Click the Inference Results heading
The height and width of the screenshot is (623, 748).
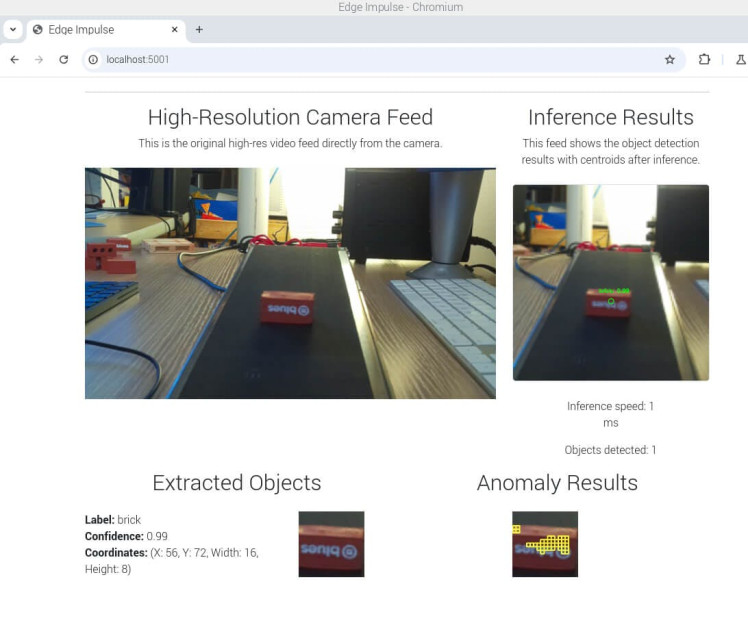(611, 117)
